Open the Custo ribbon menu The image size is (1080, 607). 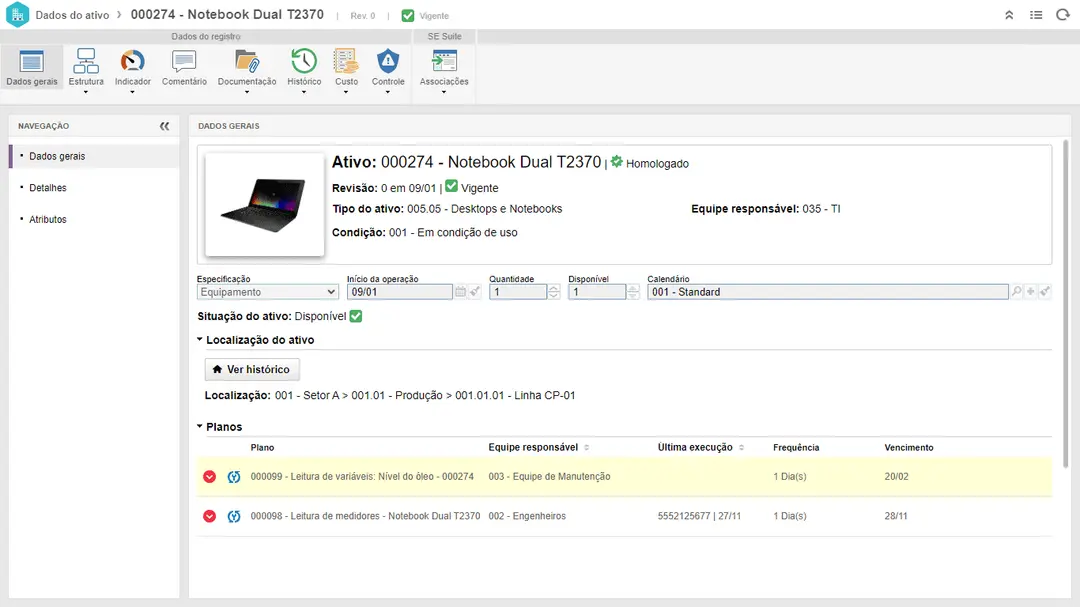[x=346, y=70]
